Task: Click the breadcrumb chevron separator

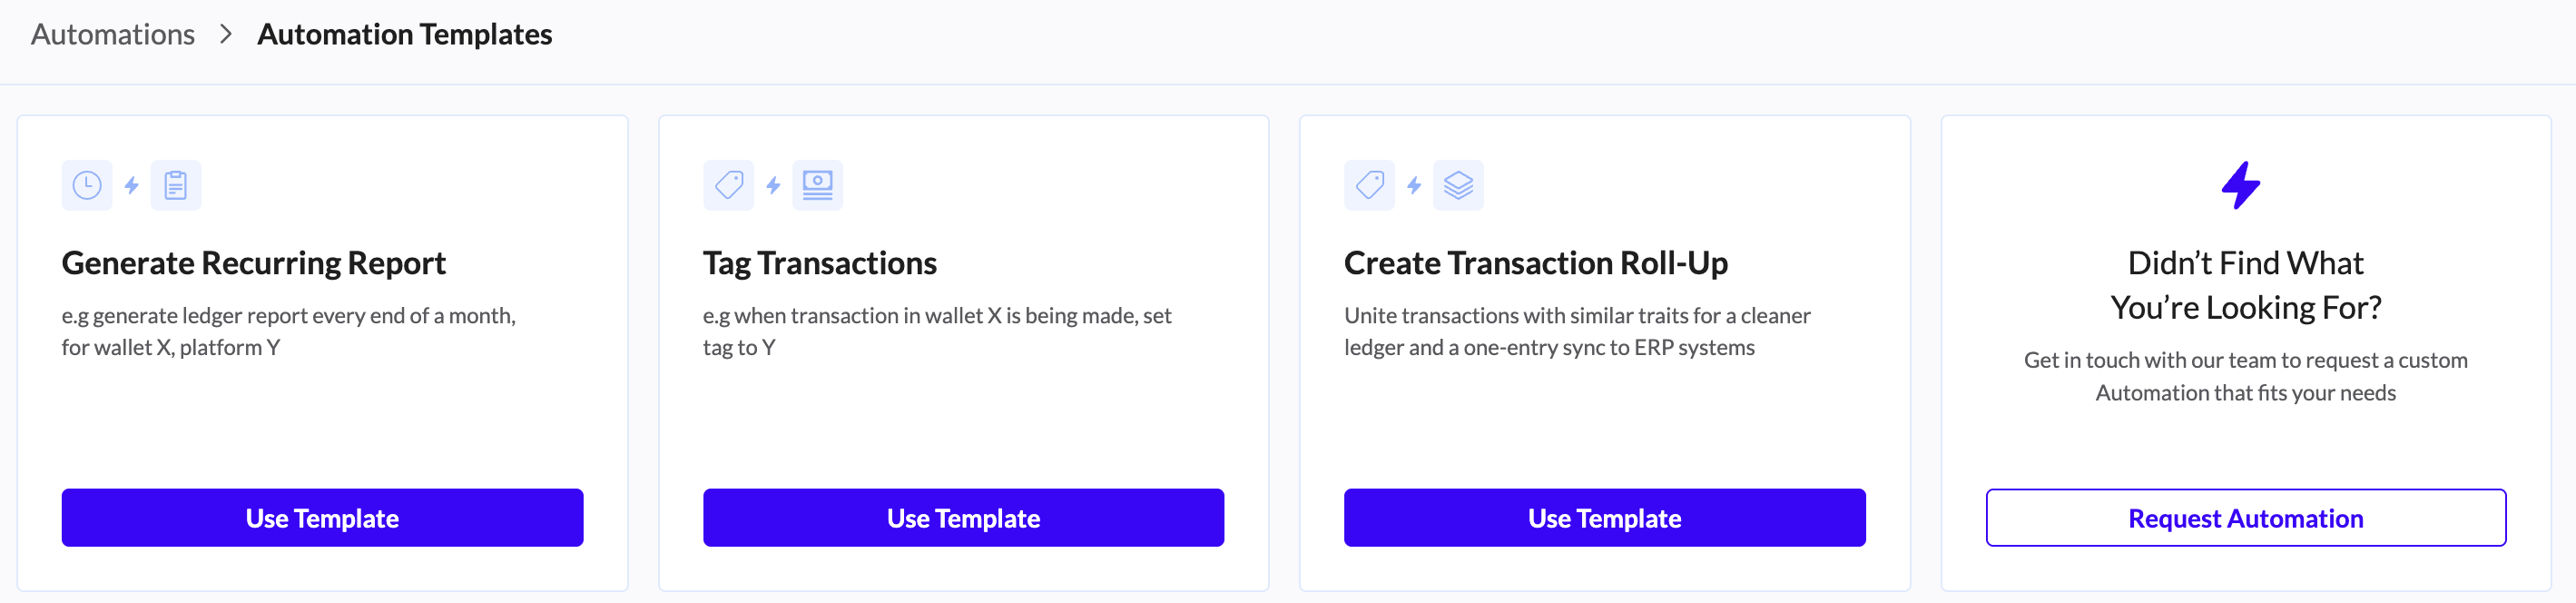Action: pyautogui.click(x=226, y=35)
